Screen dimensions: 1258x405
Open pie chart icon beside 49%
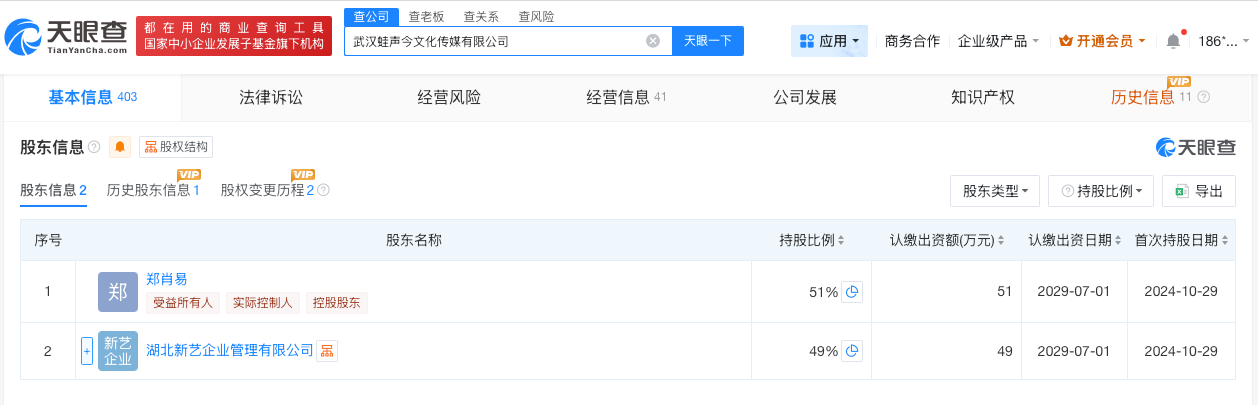point(852,351)
